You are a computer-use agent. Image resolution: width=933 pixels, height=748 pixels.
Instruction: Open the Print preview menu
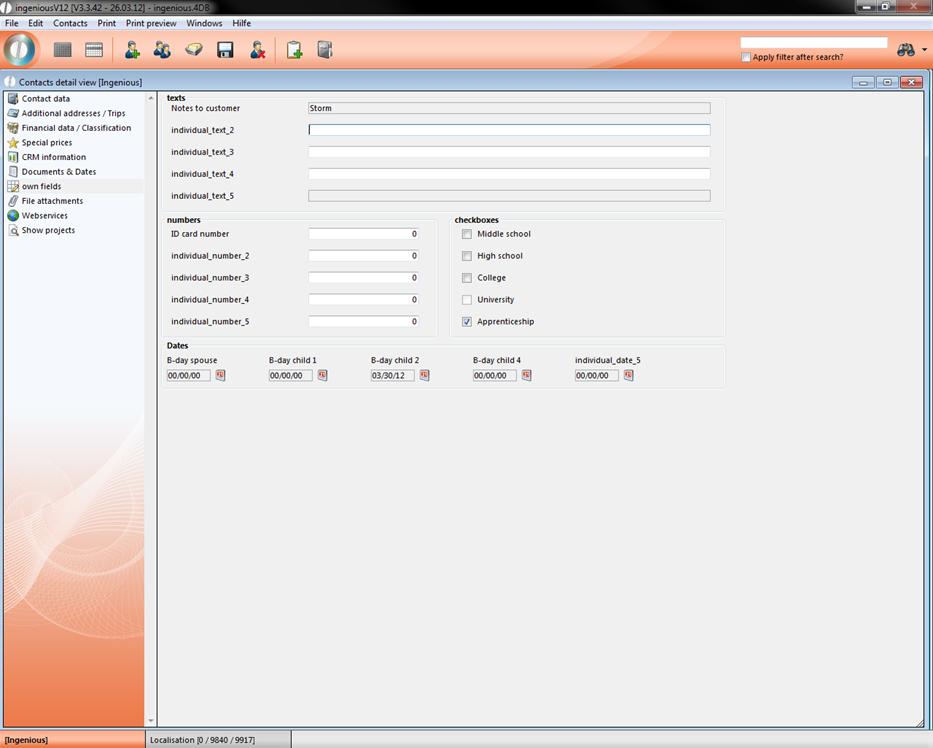[x=151, y=23]
